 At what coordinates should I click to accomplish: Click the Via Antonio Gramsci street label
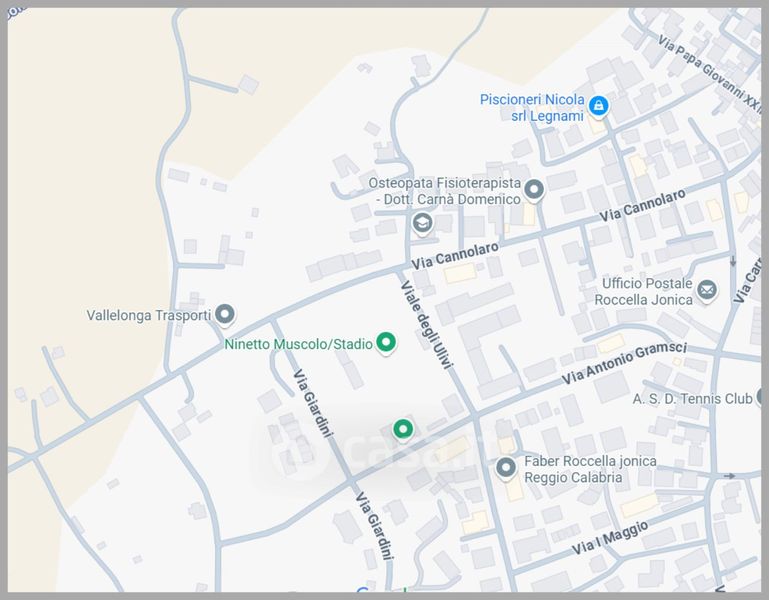624,364
